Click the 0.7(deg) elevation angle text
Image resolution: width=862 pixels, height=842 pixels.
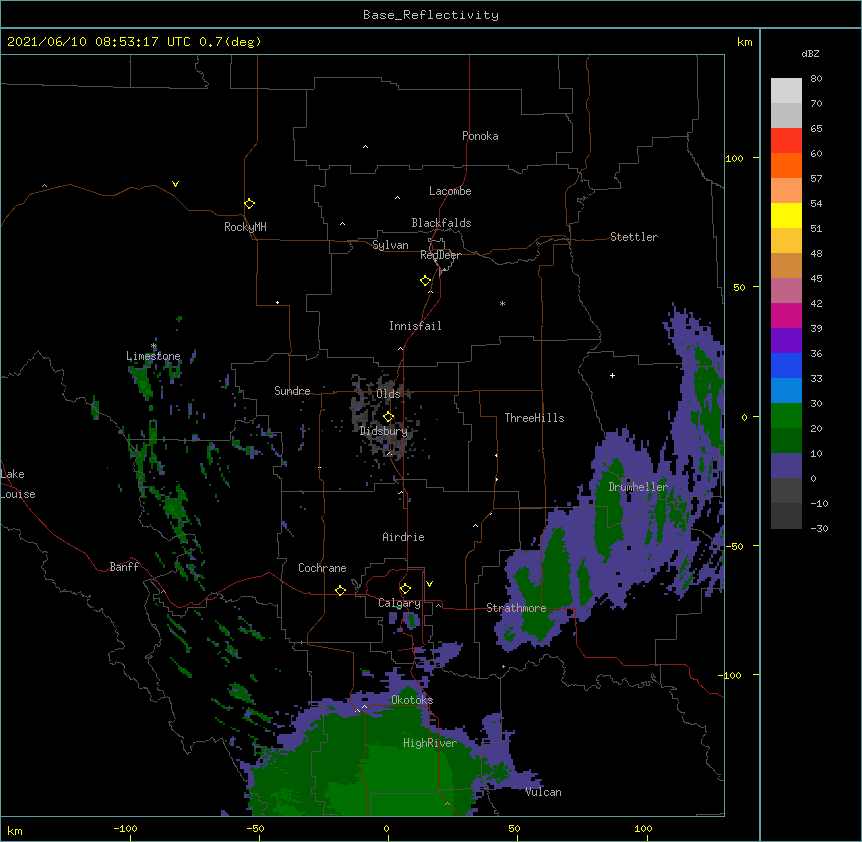tap(230, 42)
